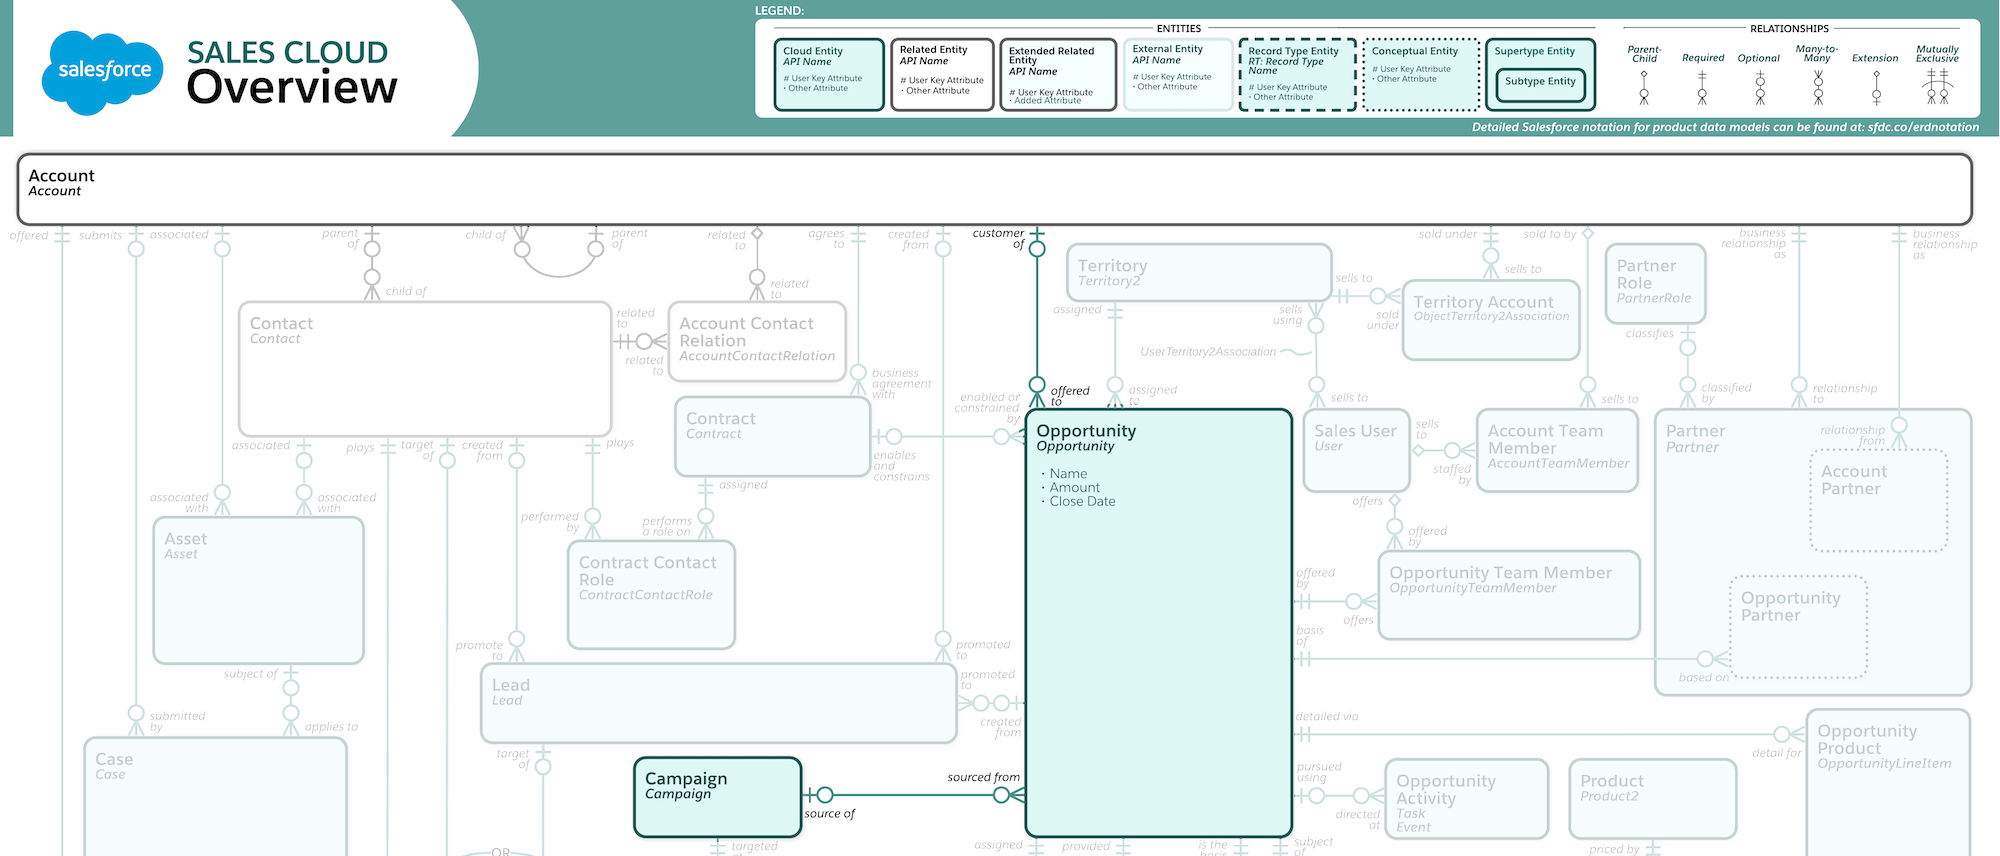This screenshot has height=856, width=2000.
Task: Click the Opportunity "Name" attribute
Action: pos(1068,473)
